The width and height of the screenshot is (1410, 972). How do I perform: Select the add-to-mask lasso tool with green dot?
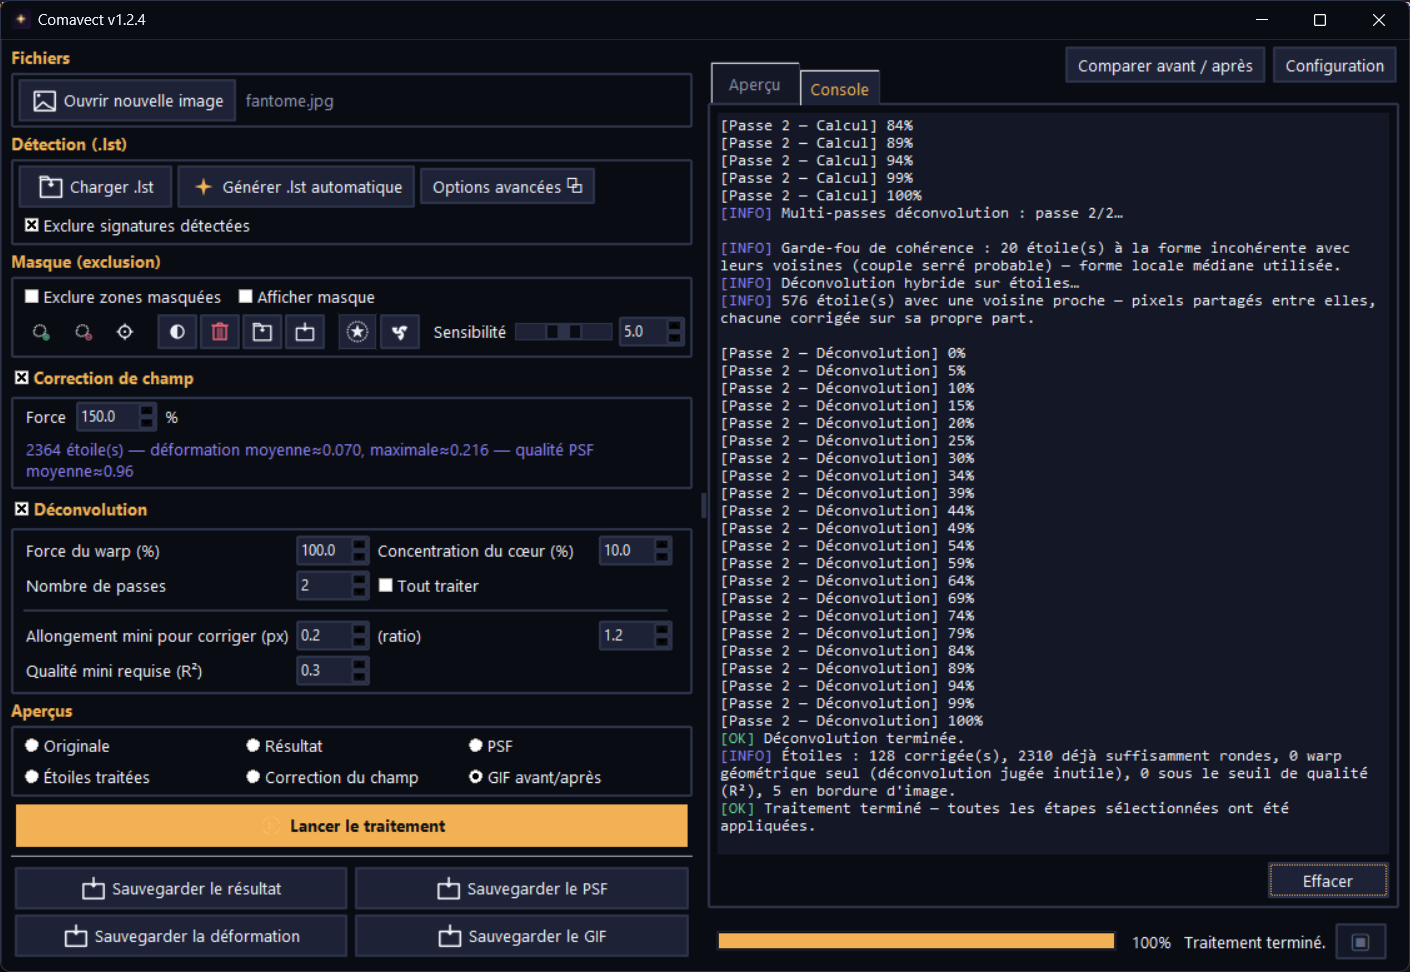click(41, 332)
